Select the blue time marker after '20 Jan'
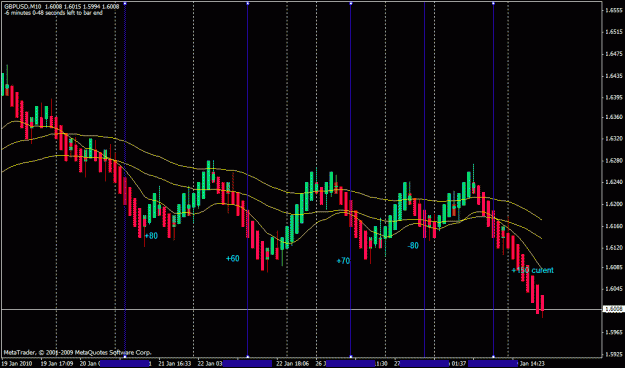Image resolution: width=625 pixels, height=368 pixels. 124,364
